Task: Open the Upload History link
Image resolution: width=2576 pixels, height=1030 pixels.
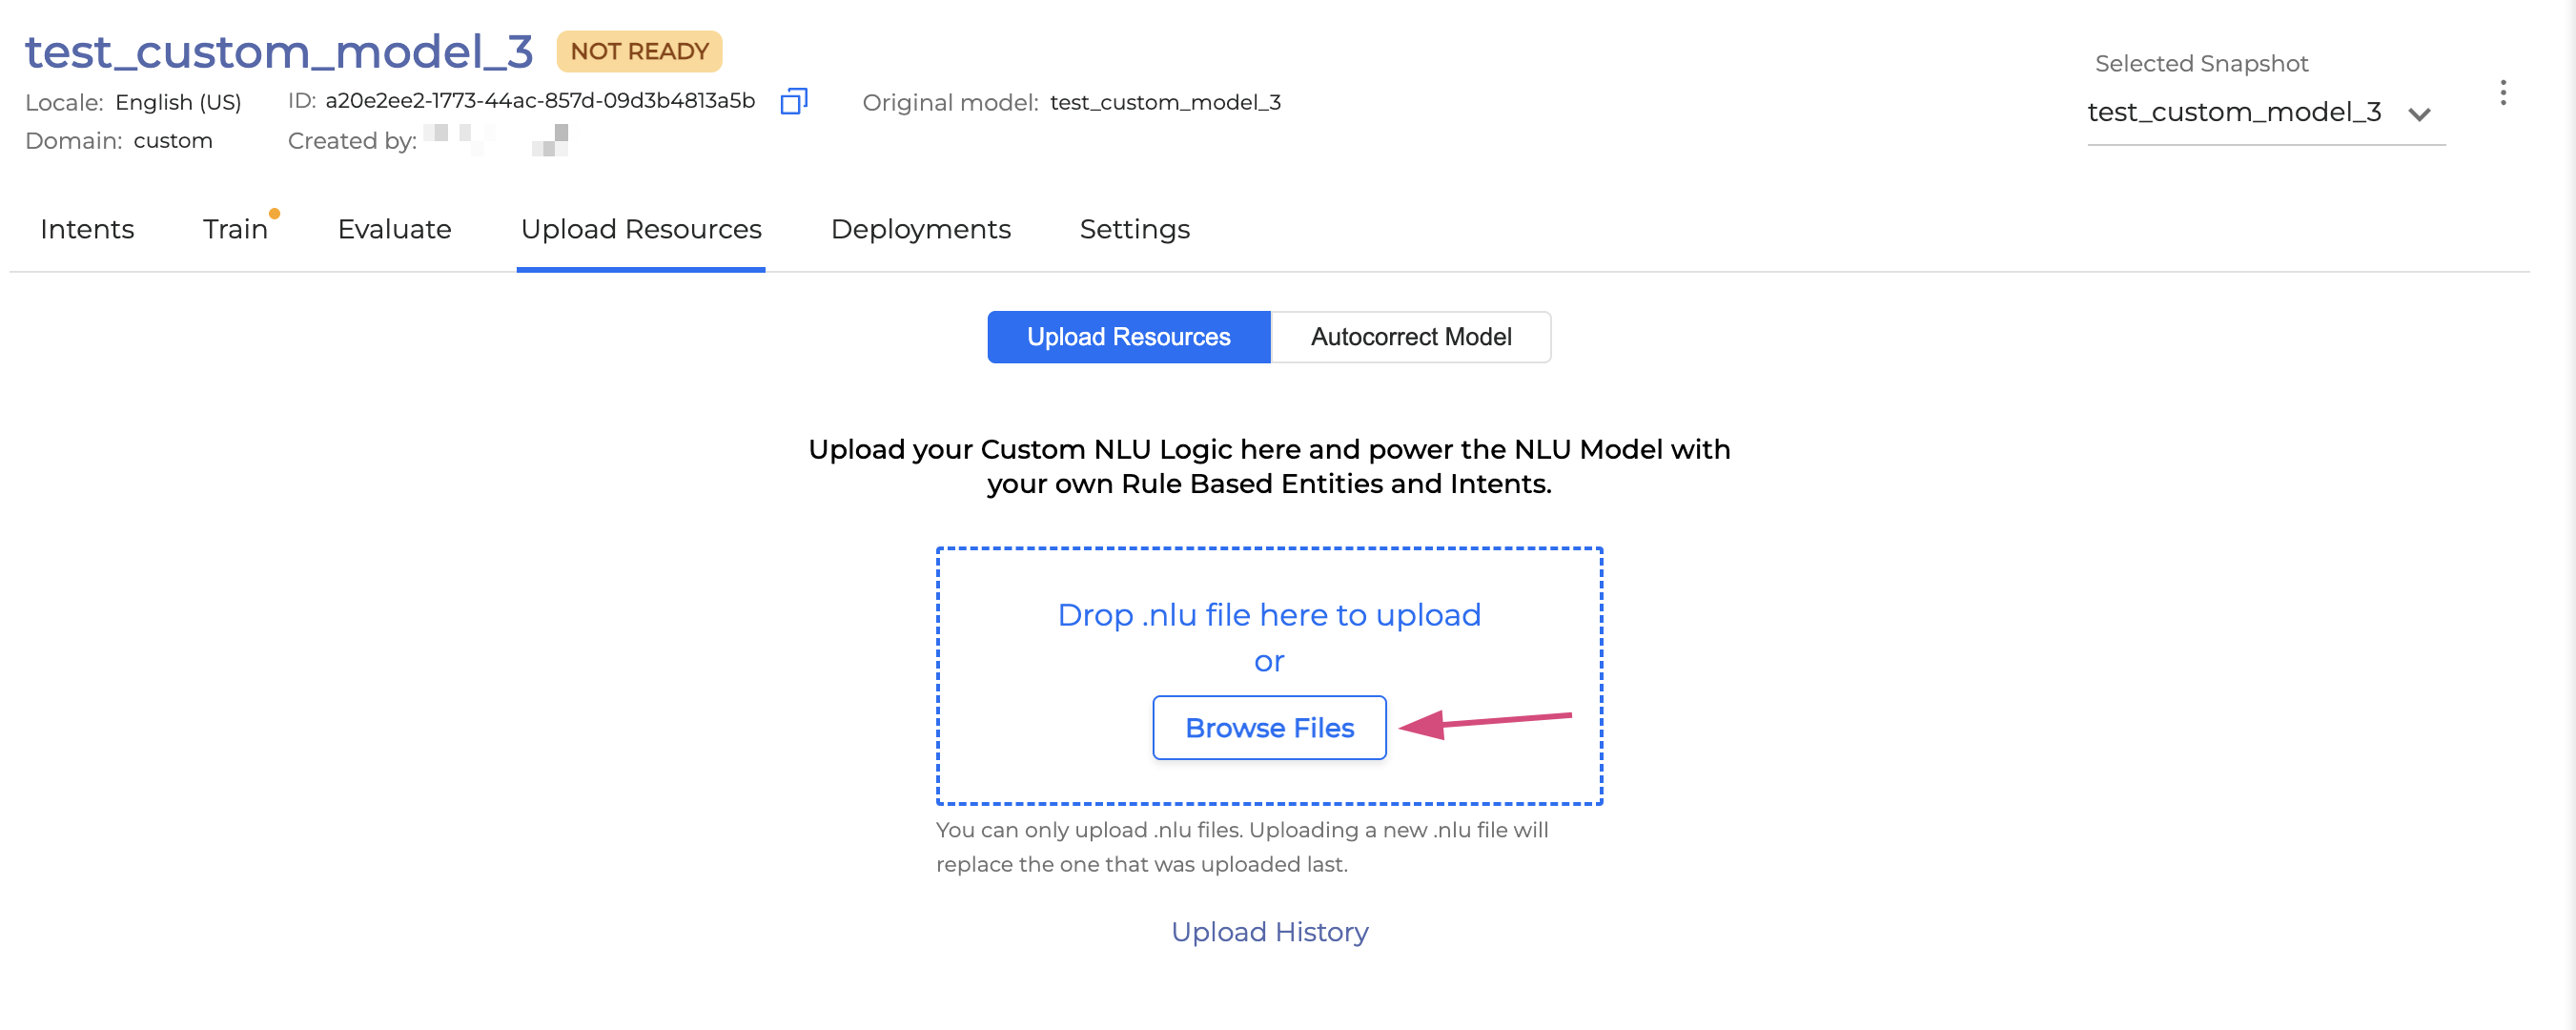Action: (1268, 931)
